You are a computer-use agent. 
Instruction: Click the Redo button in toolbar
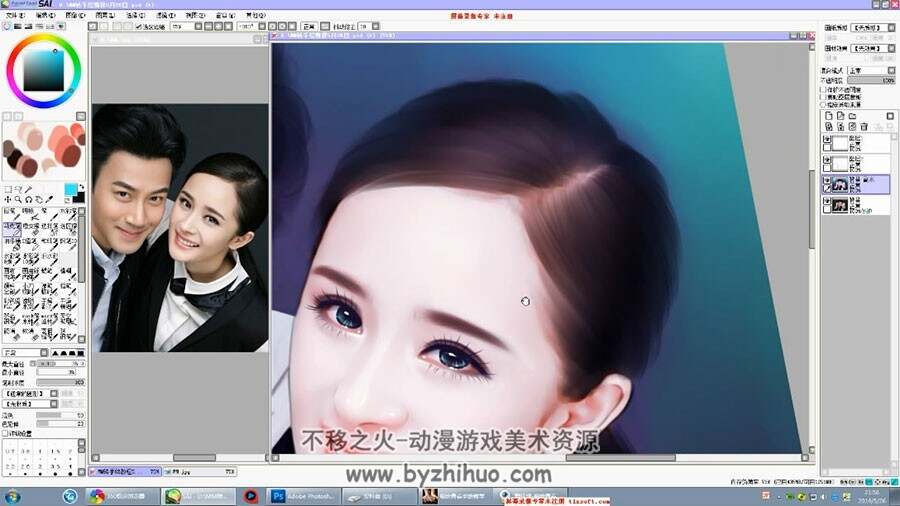pos(104,26)
